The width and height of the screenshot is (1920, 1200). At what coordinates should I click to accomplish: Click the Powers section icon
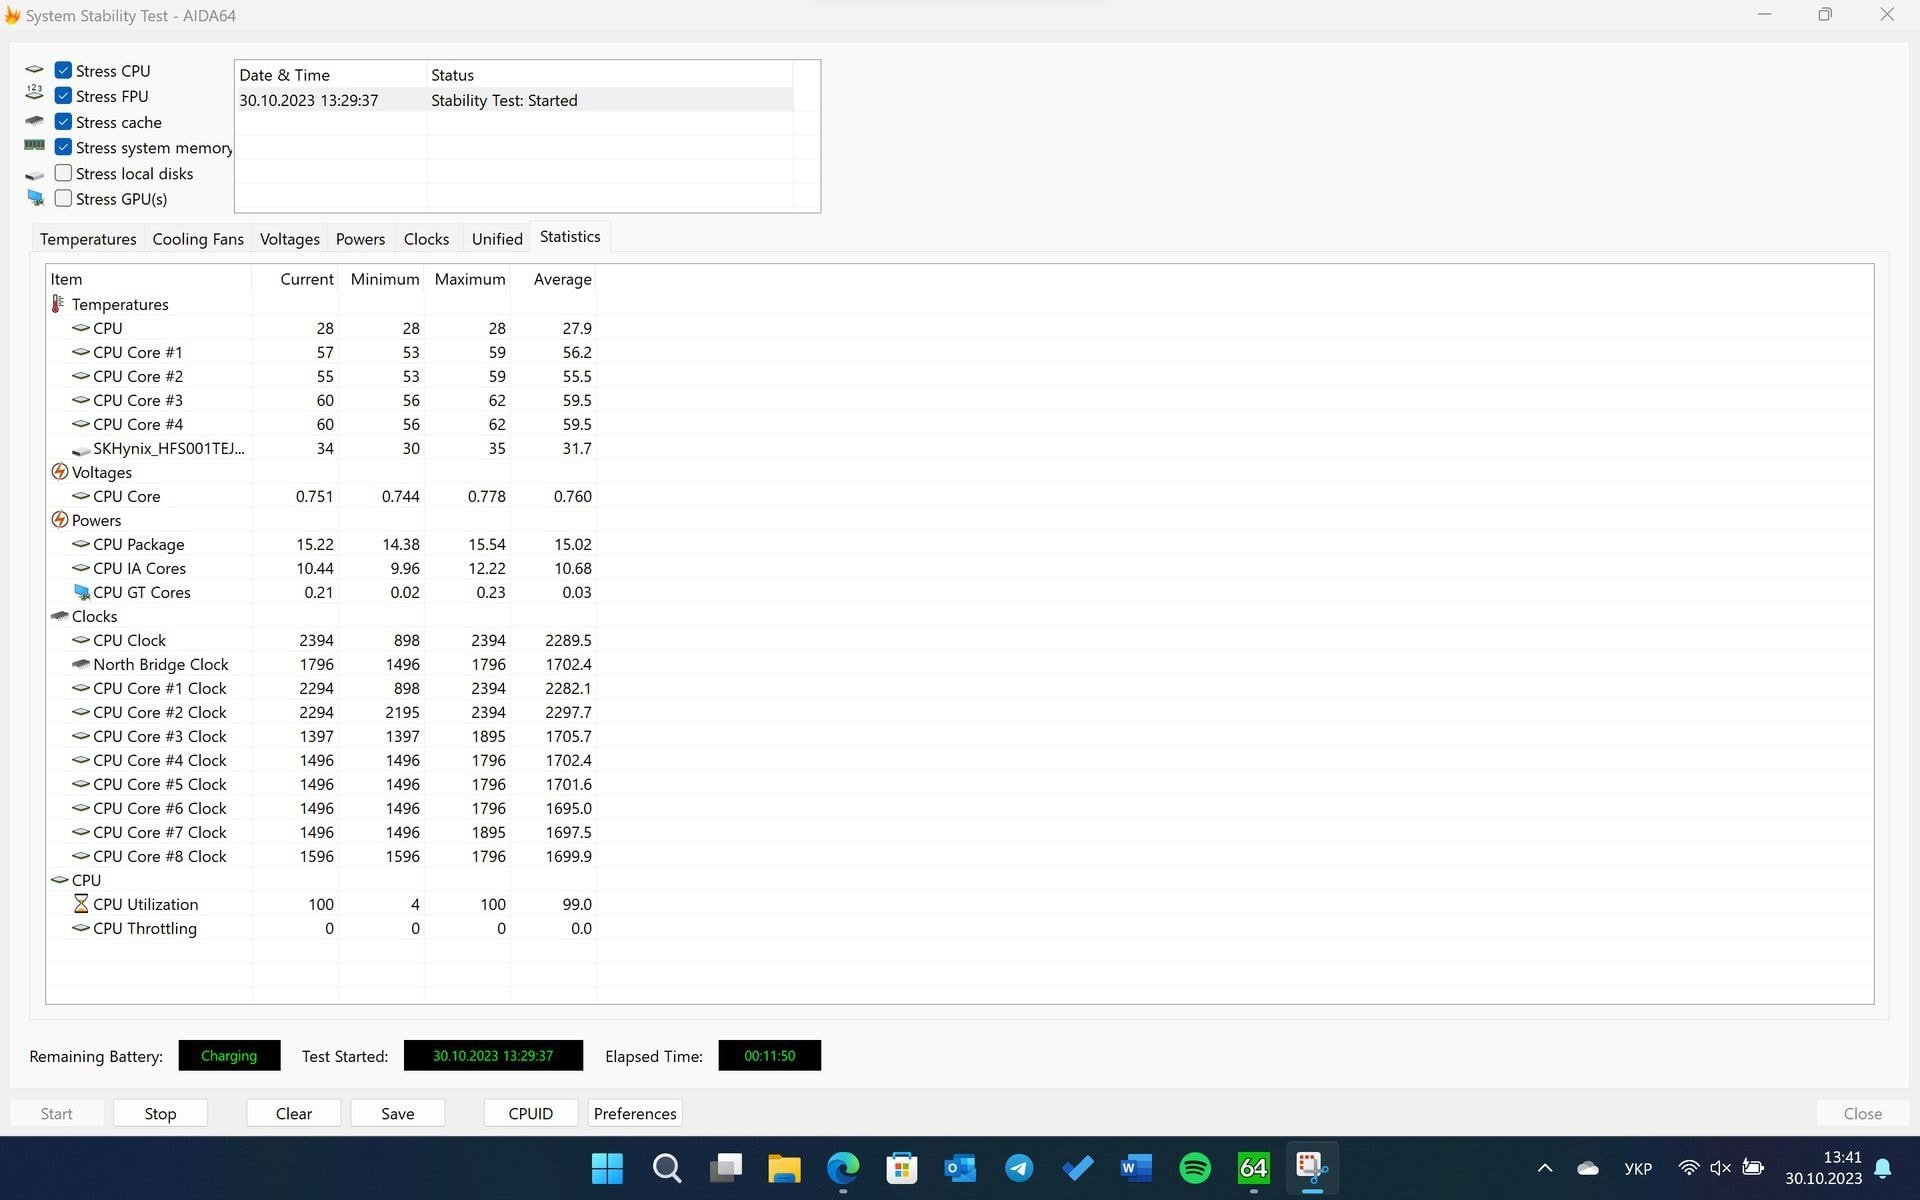(59, 518)
